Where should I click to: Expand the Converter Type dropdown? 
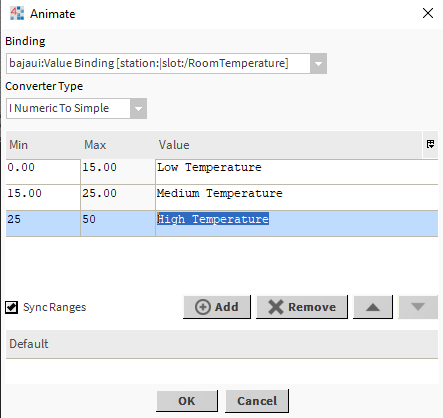point(138,108)
